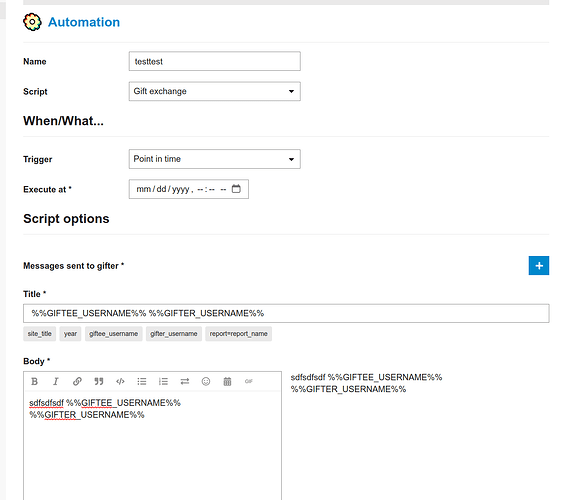Open the GIF picker in toolbar
The height and width of the screenshot is (500, 563).
(248, 381)
